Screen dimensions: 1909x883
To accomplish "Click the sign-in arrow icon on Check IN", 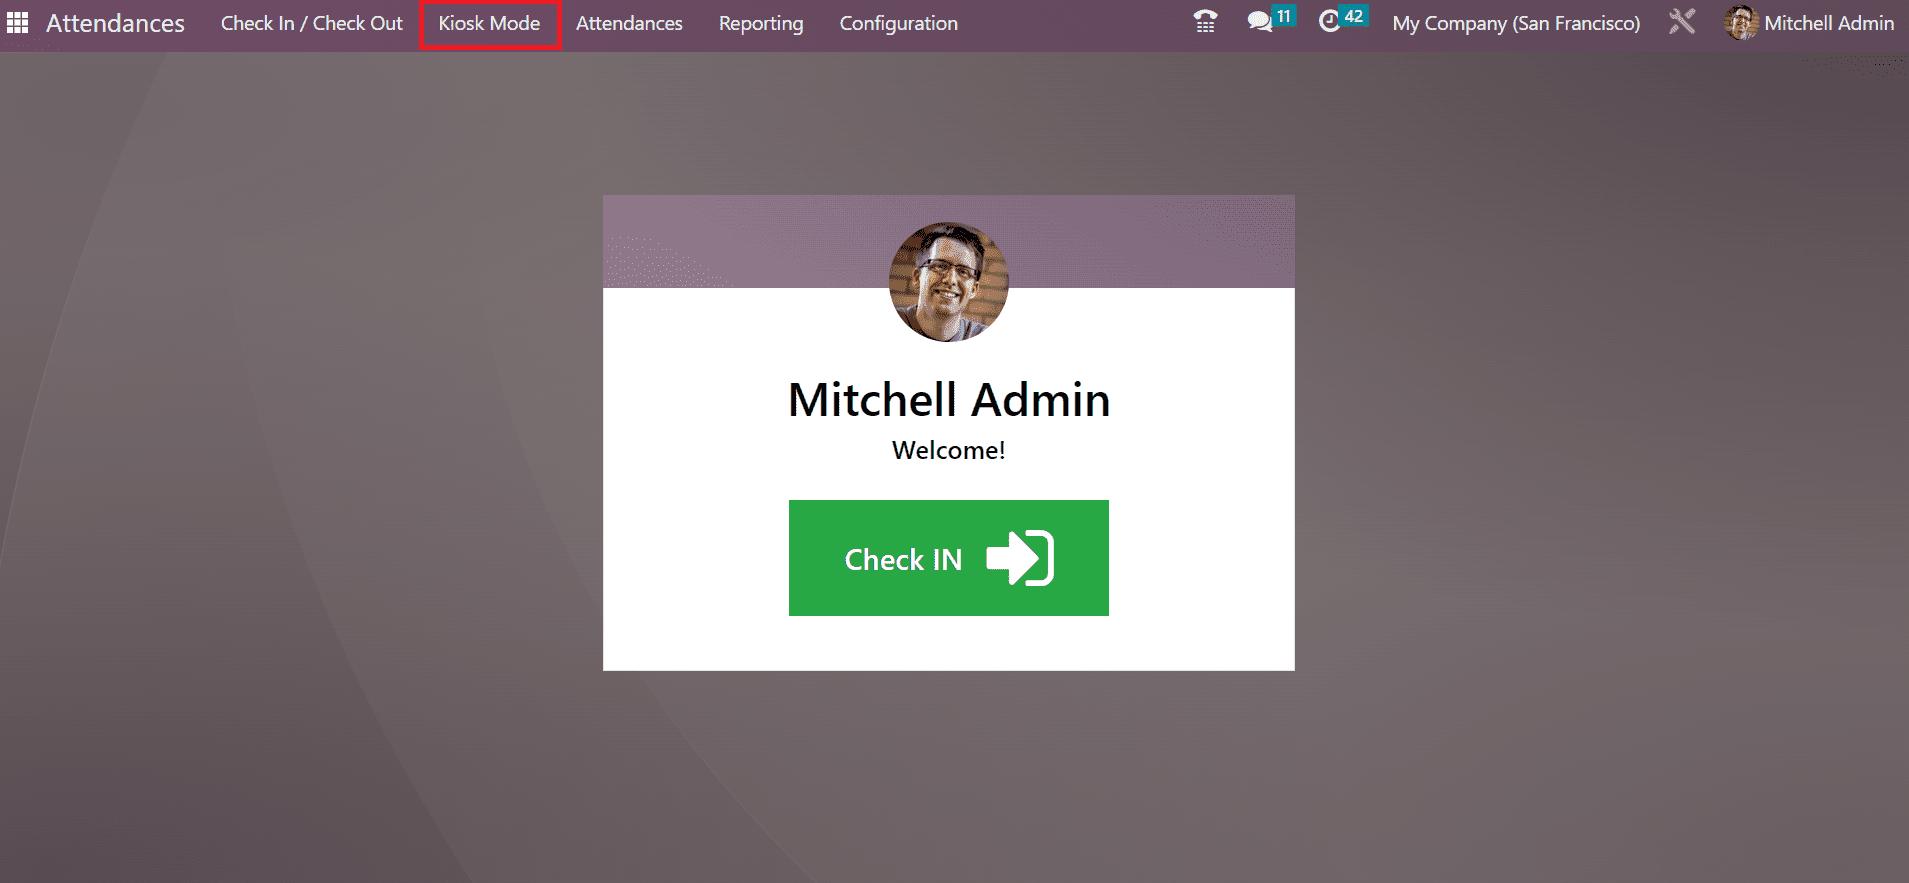I will (1020, 558).
